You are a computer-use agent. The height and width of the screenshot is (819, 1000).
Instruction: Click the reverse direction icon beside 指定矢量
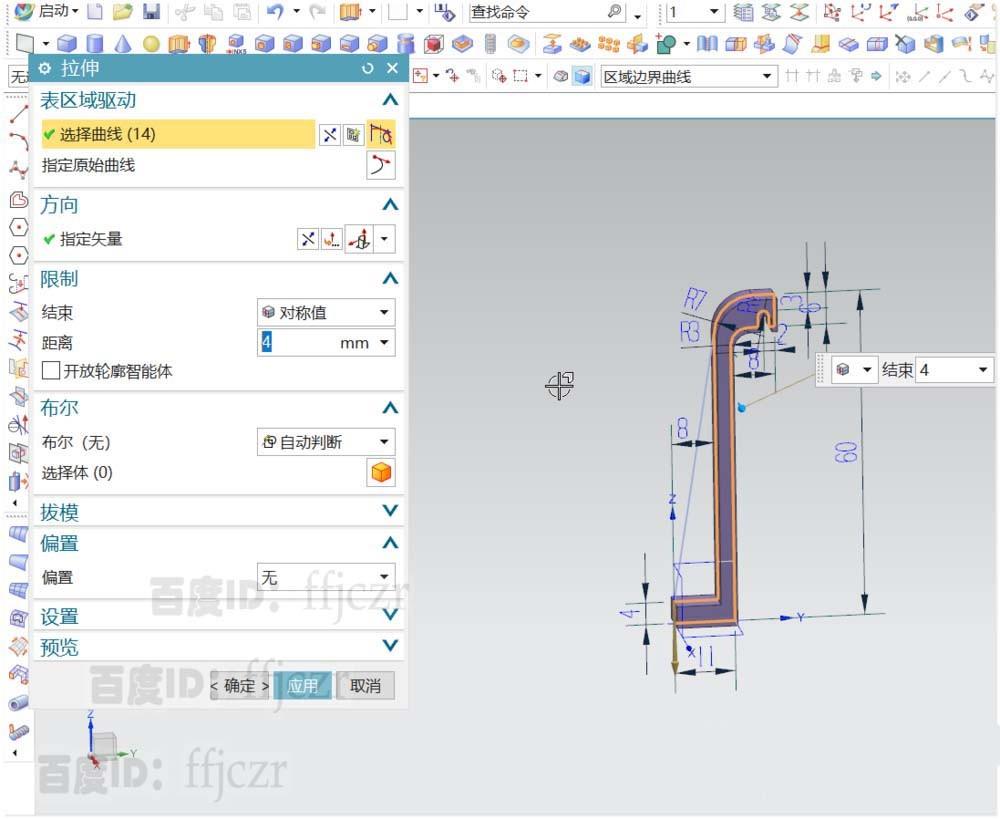point(307,239)
